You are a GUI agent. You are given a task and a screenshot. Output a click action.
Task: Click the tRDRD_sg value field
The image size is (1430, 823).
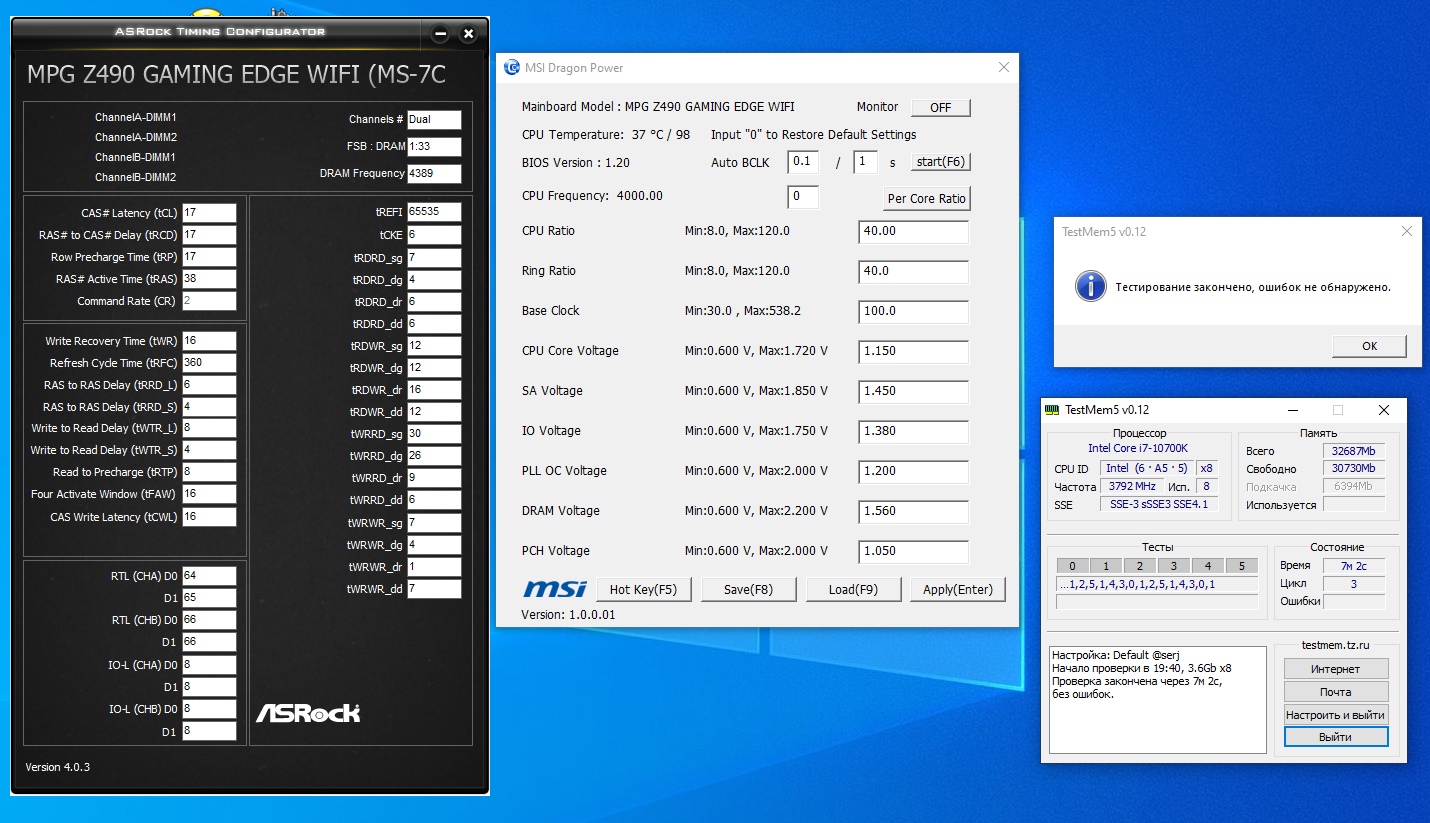click(434, 258)
